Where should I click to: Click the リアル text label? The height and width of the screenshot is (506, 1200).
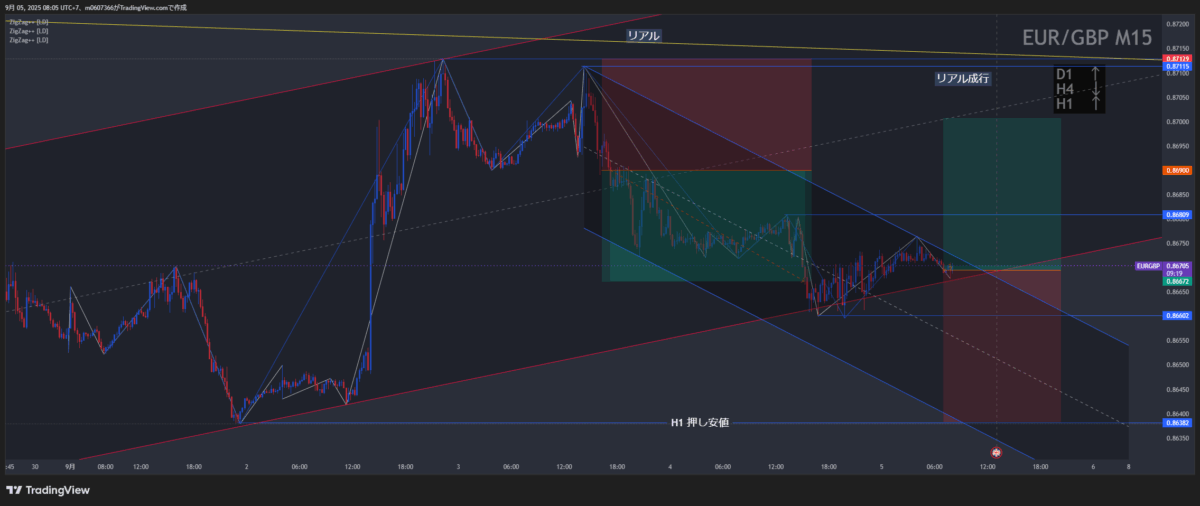click(x=643, y=35)
